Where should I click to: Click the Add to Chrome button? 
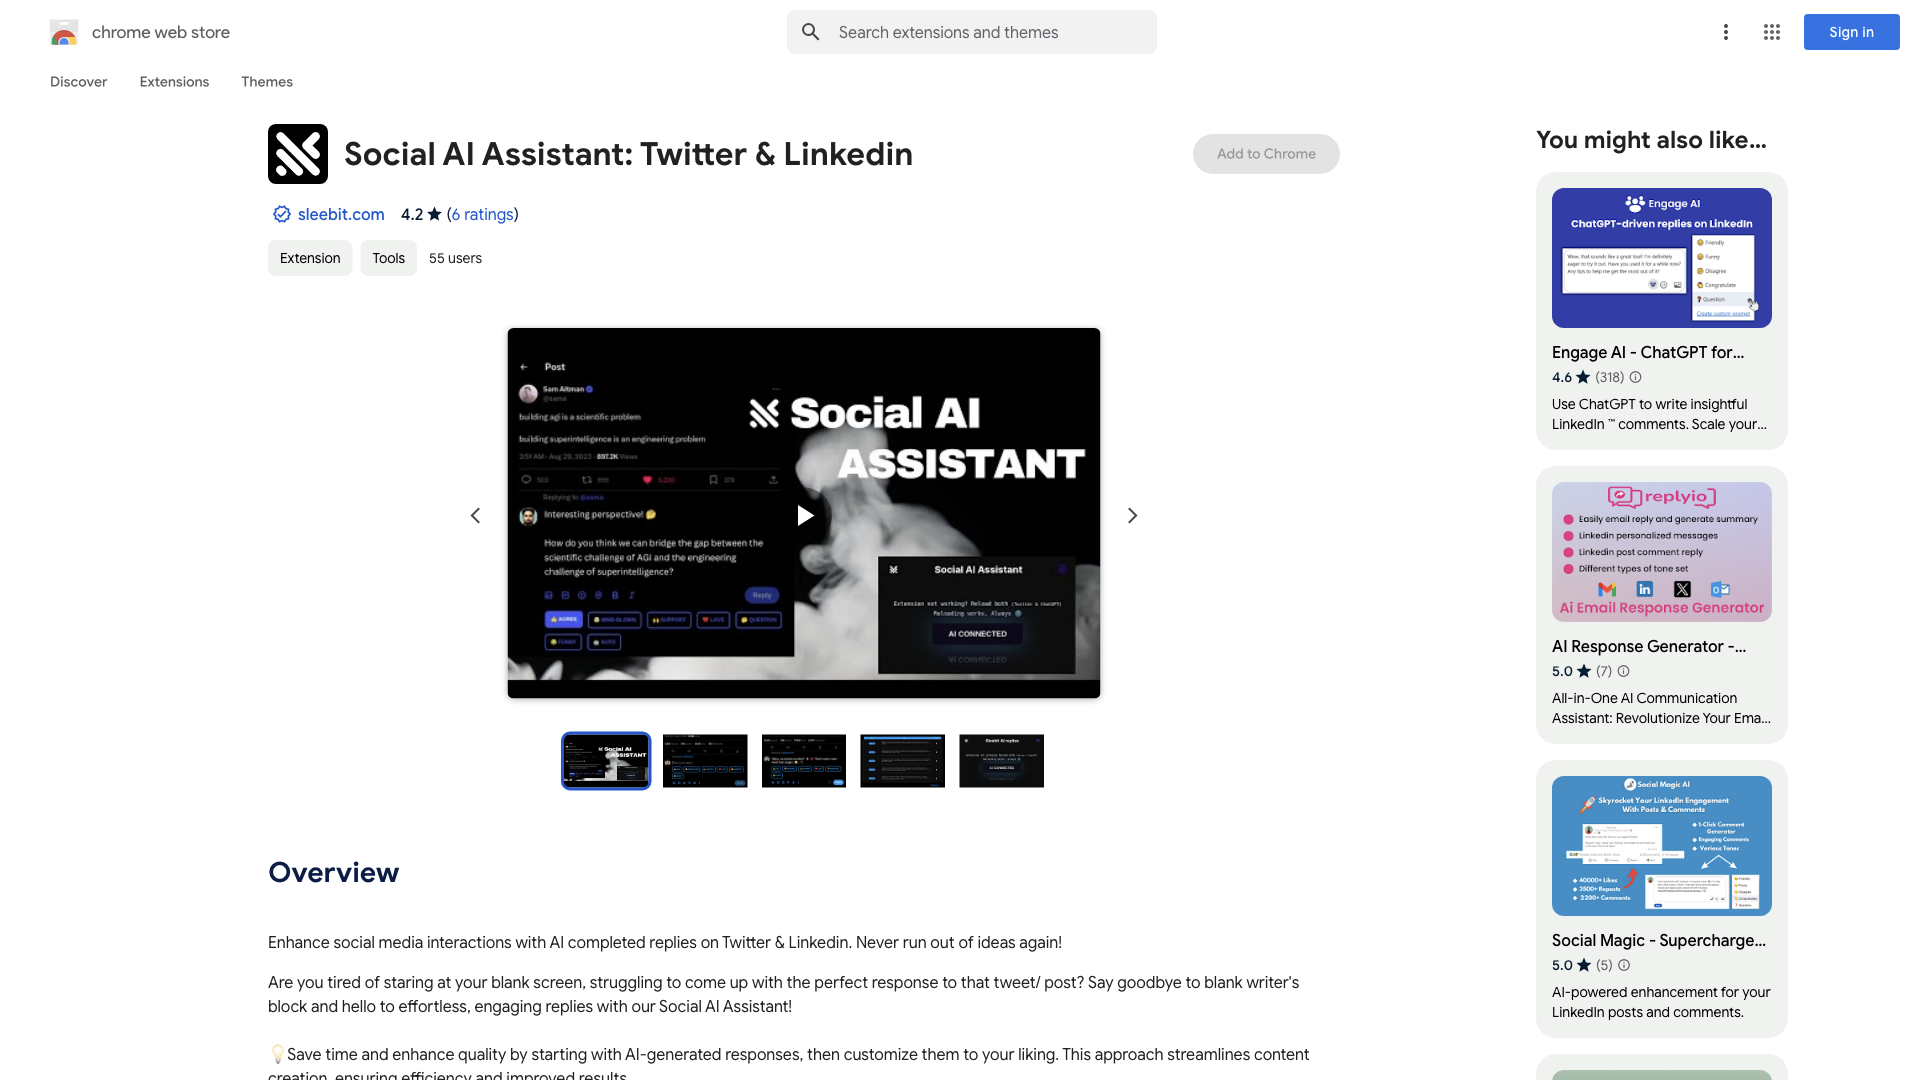click(x=1266, y=153)
